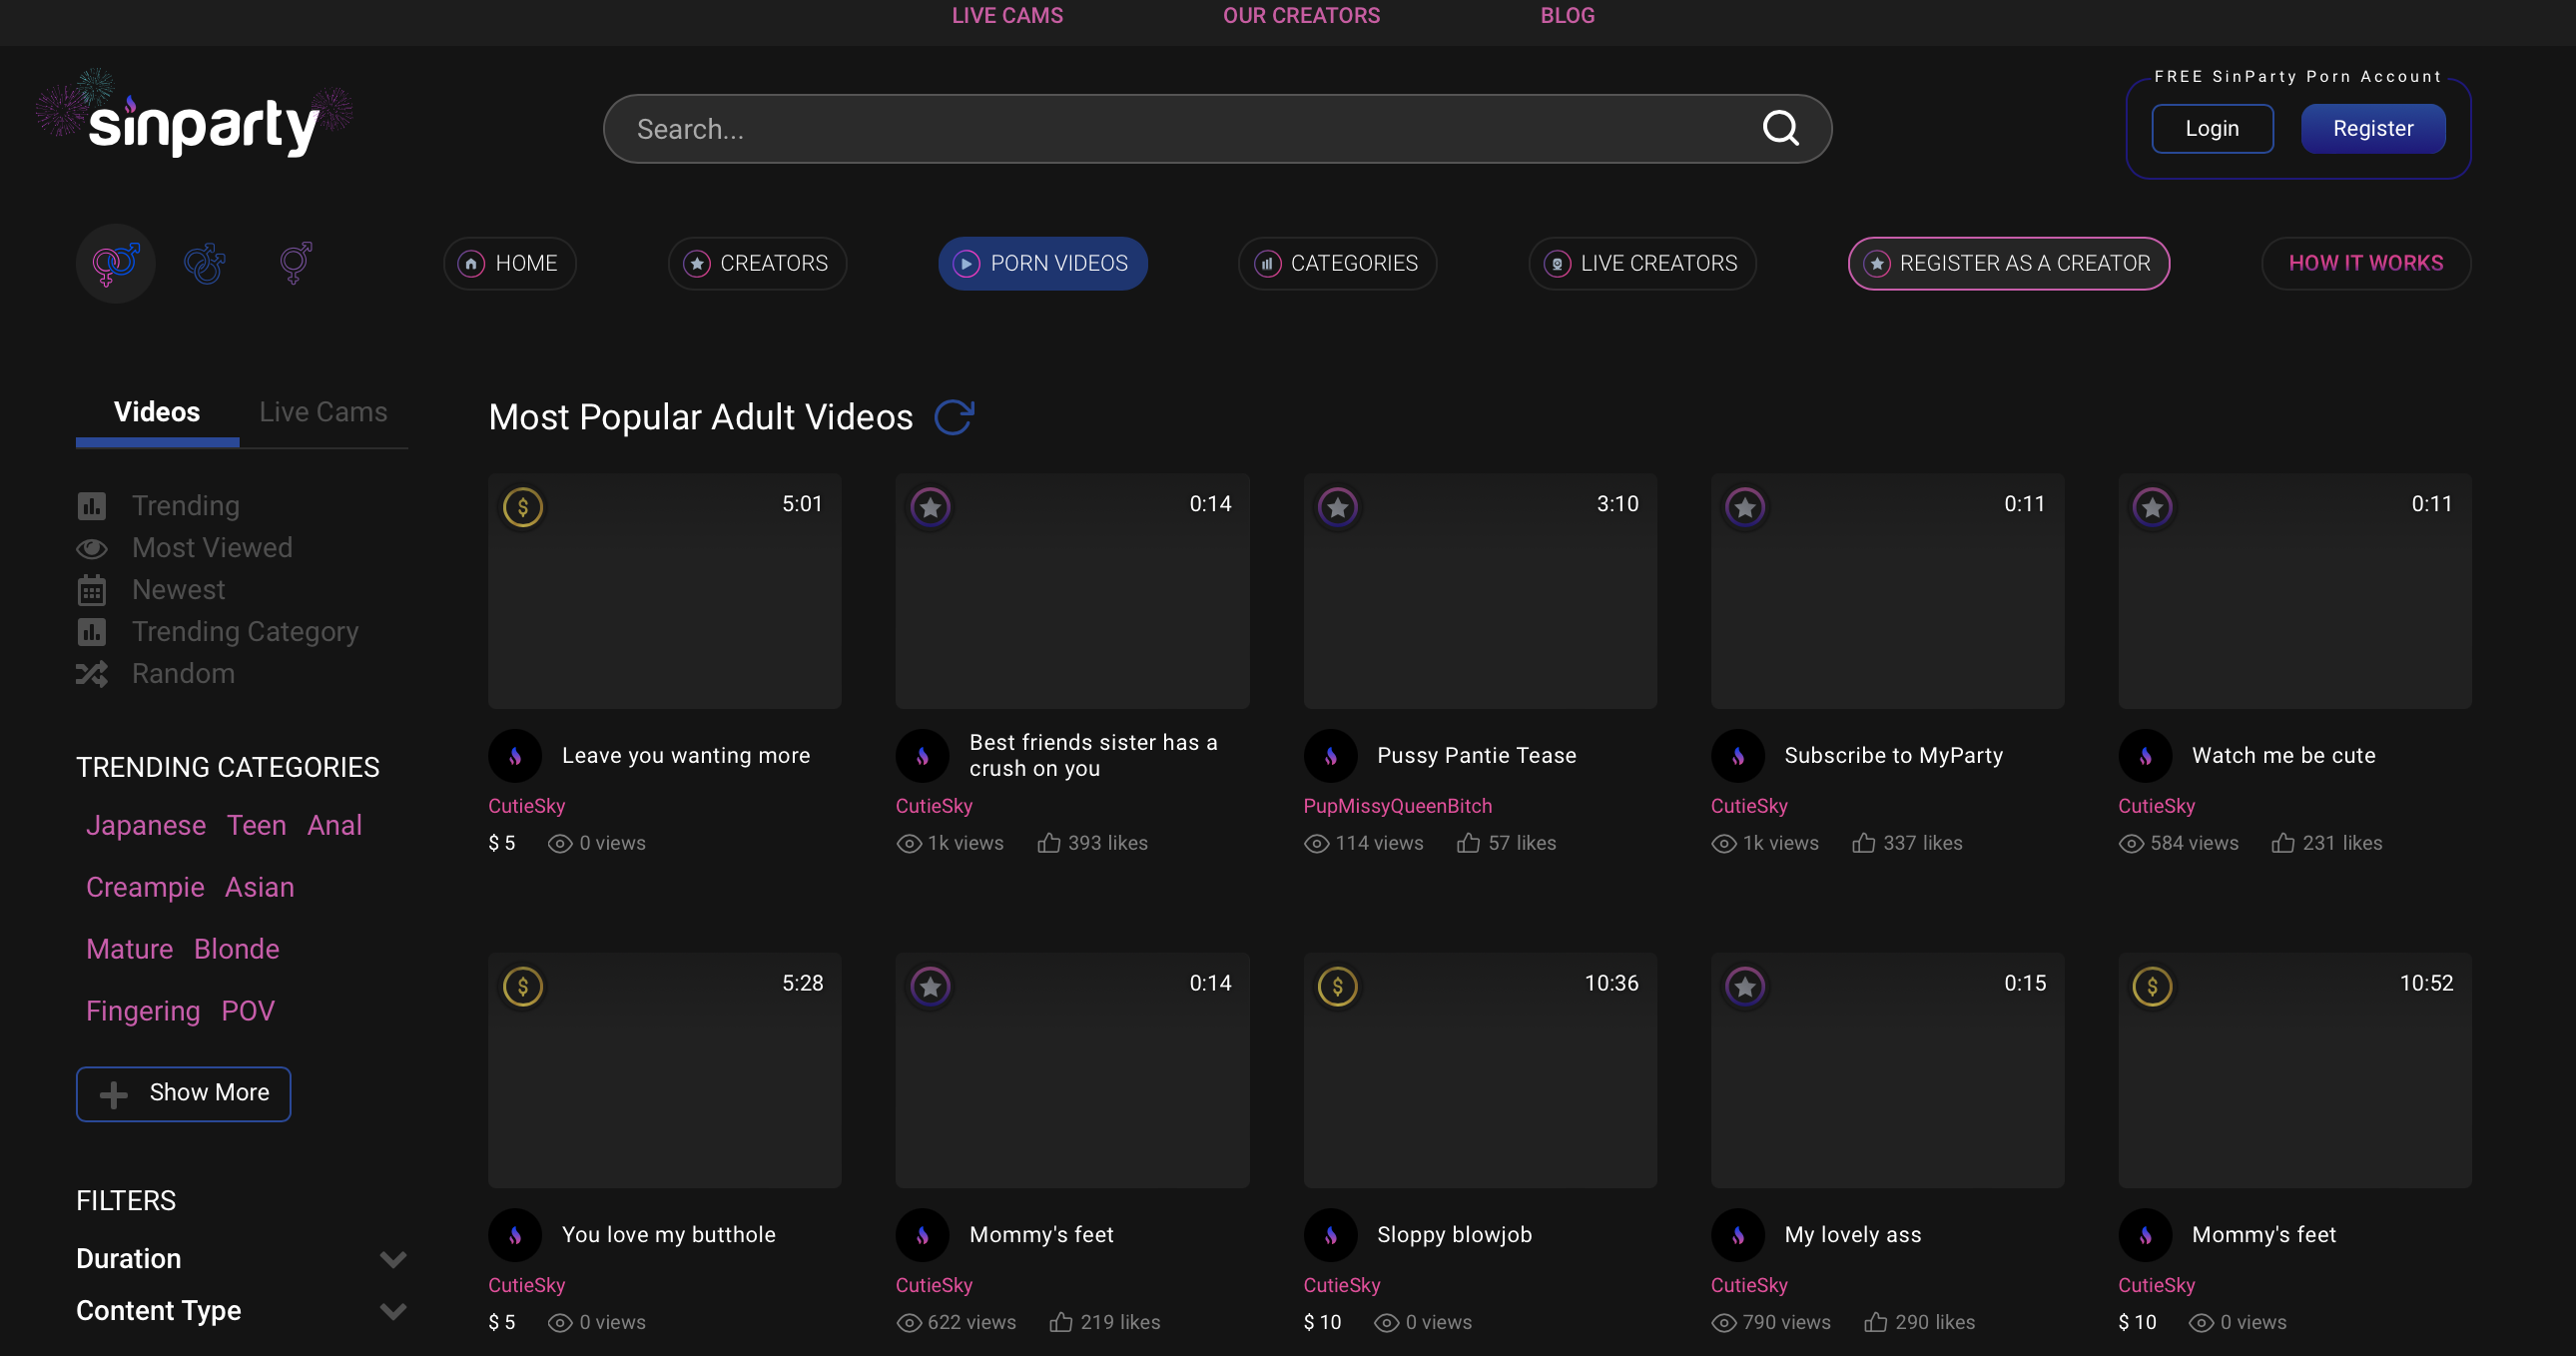Click star badge on Pussy Pantie Tease
The height and width of the screenshot is (1356, 2576).
[1337, 507]
